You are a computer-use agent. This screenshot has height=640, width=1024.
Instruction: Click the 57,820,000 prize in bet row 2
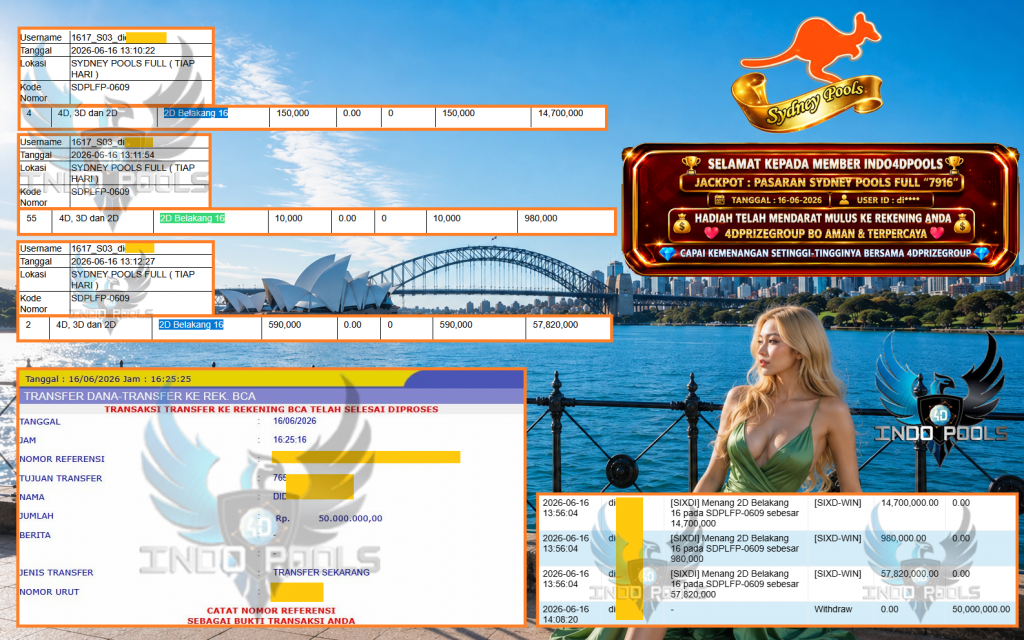[555, 325]
